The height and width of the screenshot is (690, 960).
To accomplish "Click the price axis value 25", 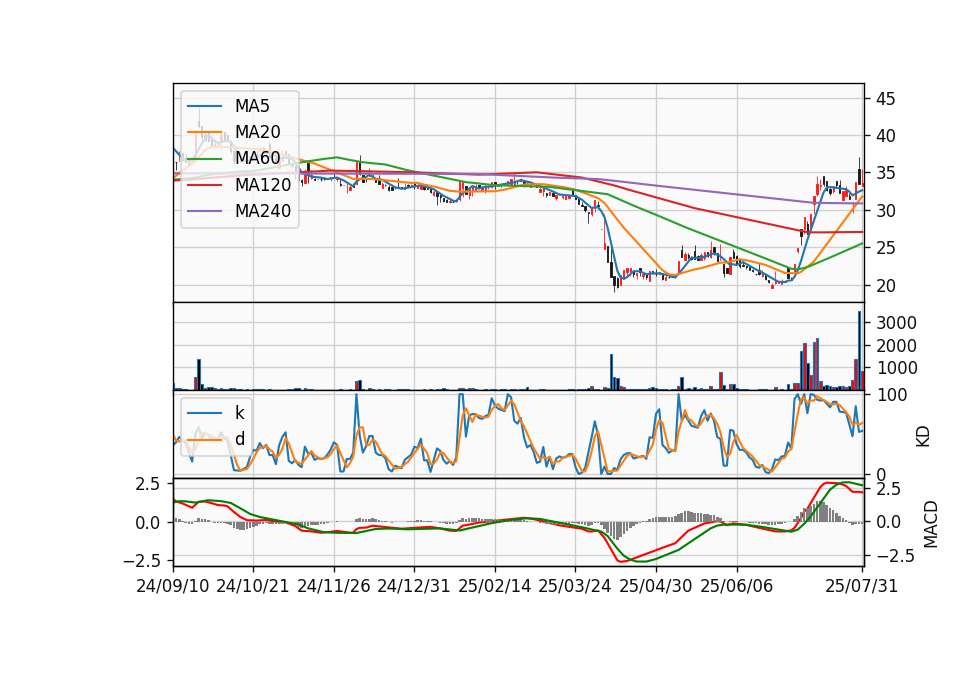I will [885, 248].
